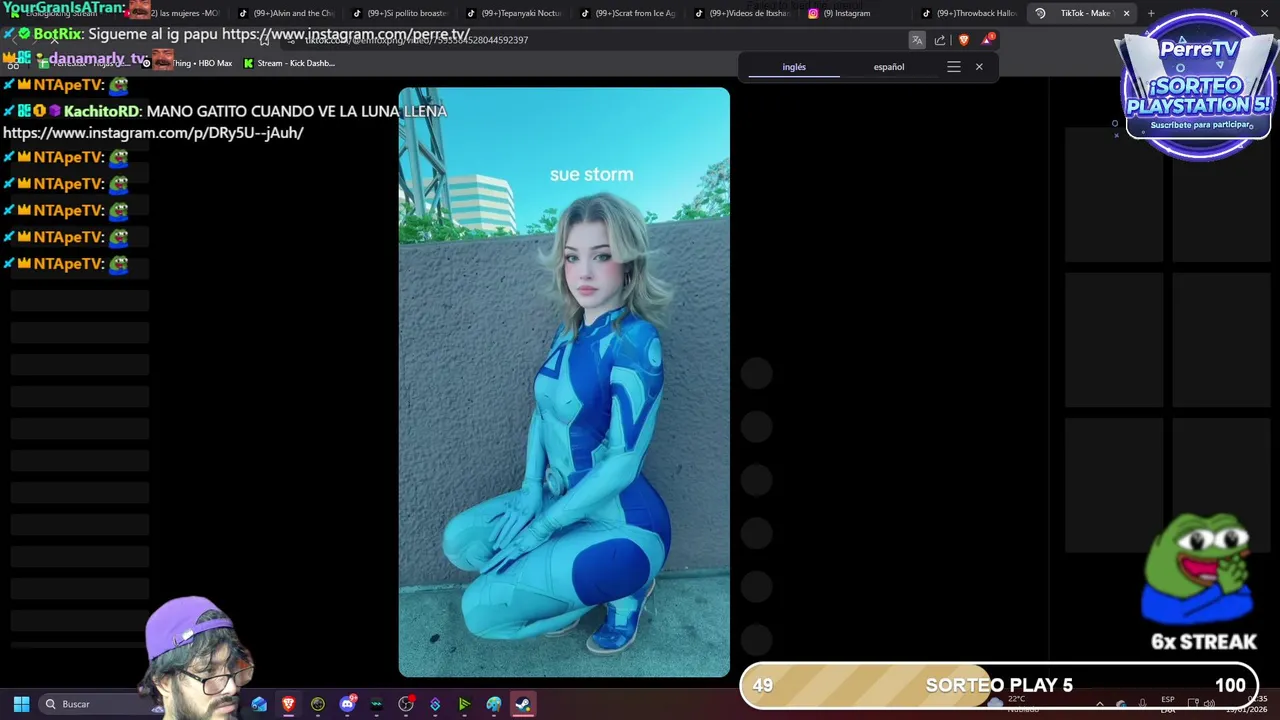Viewport: 1280px width, 720px height.
Task: Open the waveform audio app in taskbar
Action: click(376, 704)
